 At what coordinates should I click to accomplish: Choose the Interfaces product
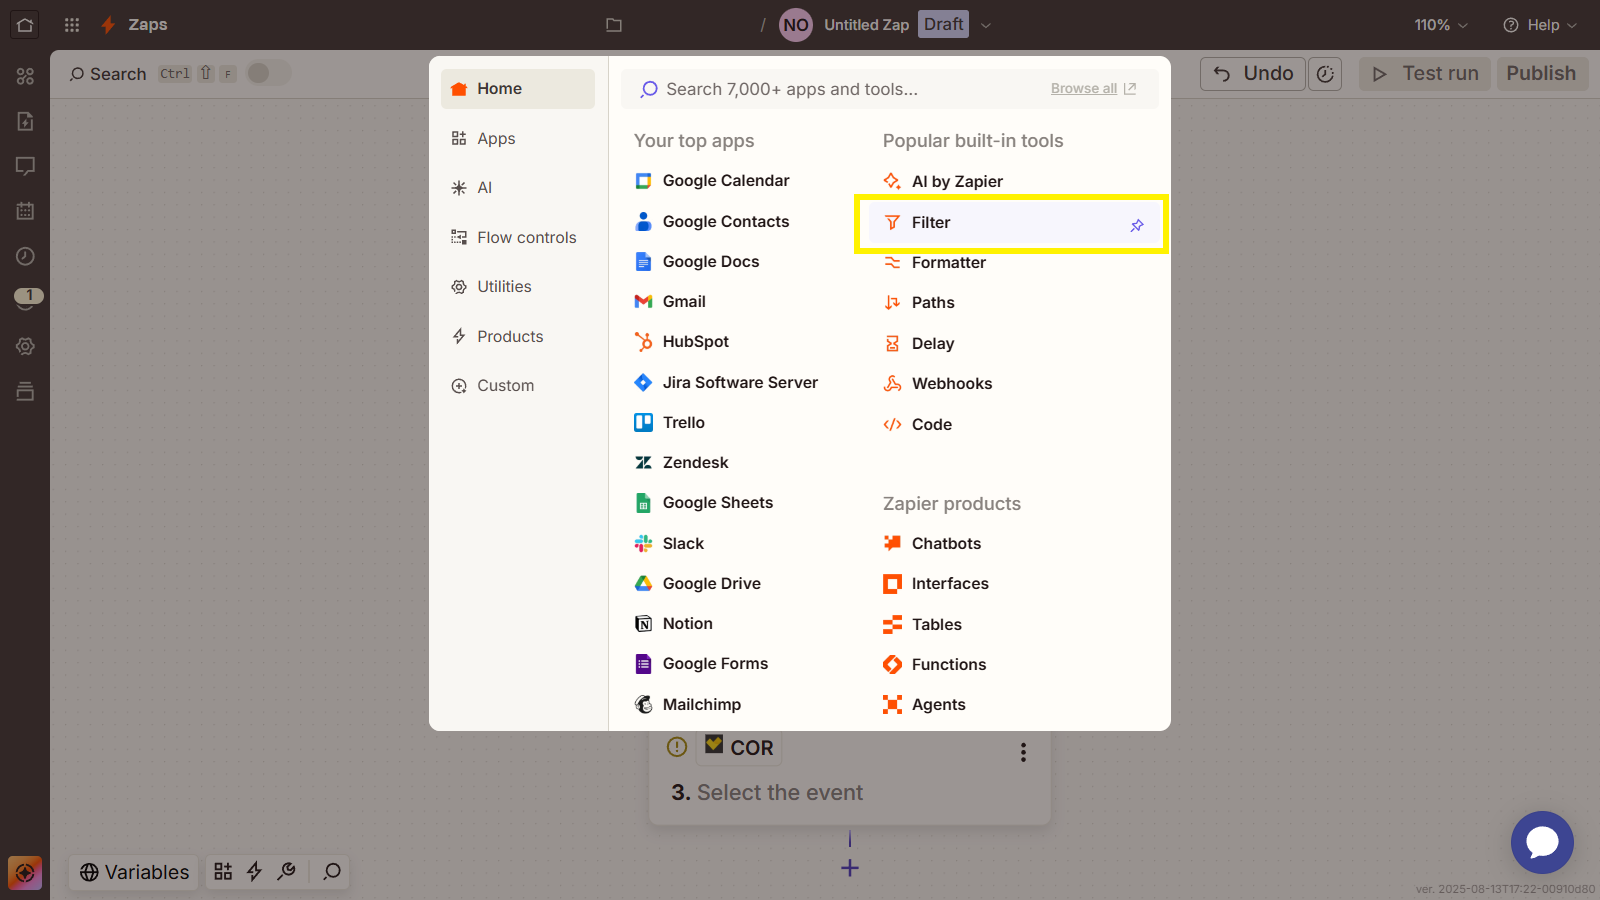pos(936,584)
